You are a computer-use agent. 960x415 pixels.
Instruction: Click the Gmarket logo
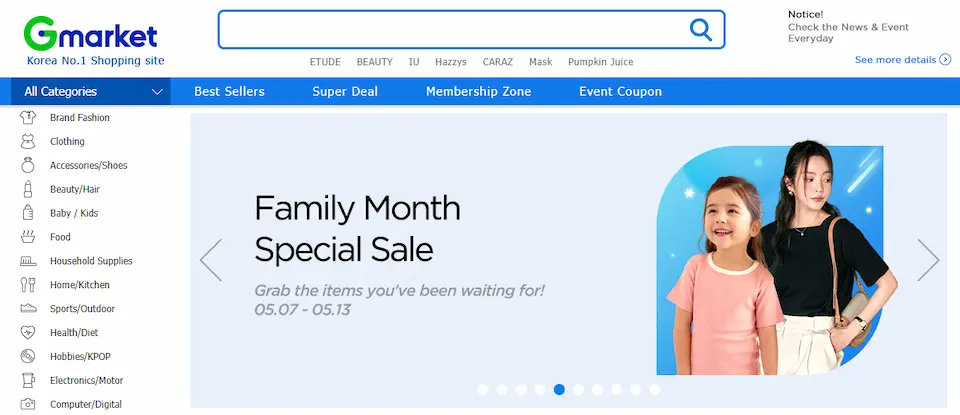92,36
